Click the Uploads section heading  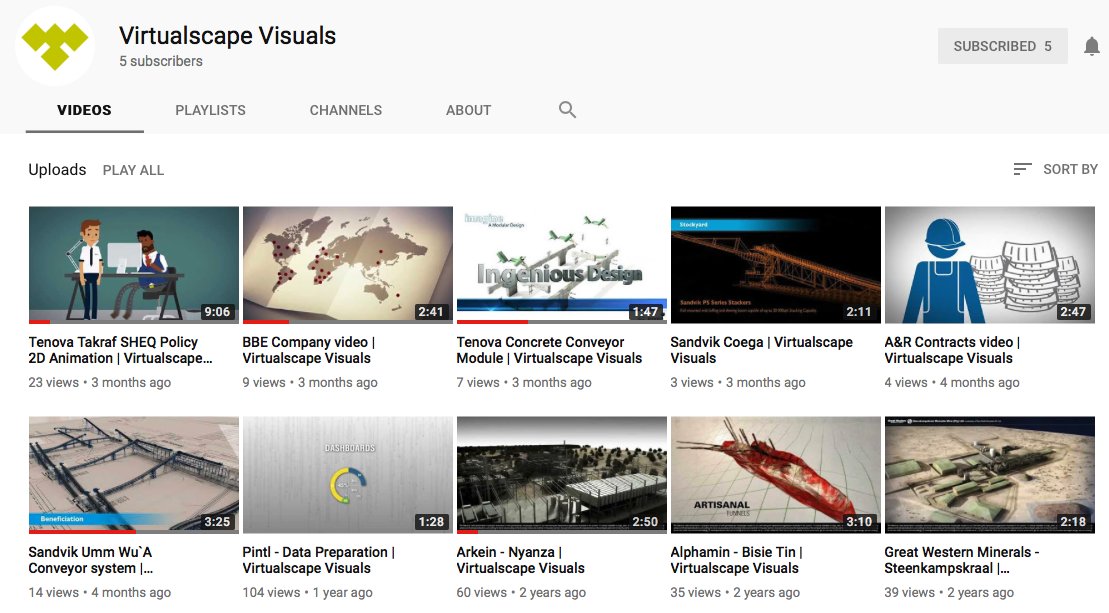click(x=57, y=170)
